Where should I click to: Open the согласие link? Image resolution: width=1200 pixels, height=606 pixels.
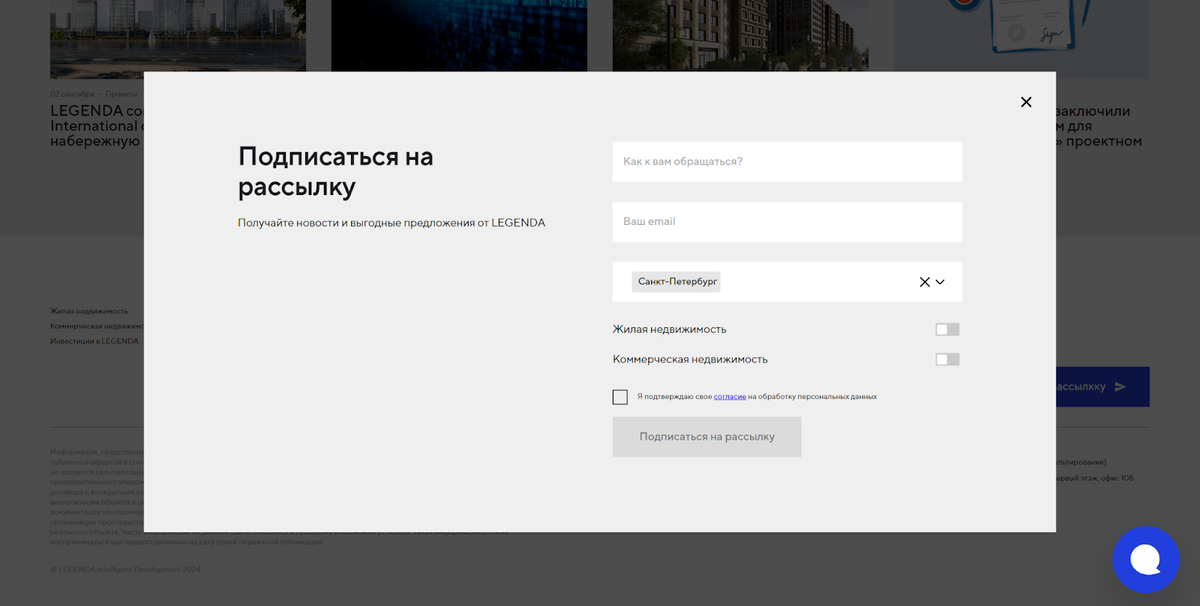click(730, 397)
